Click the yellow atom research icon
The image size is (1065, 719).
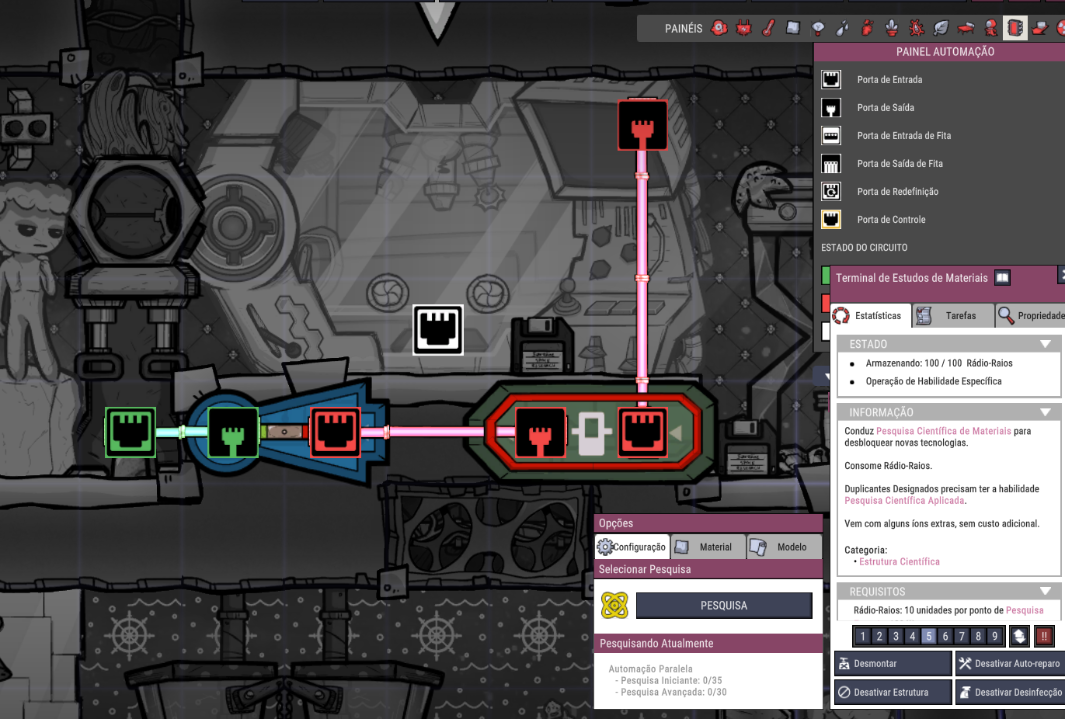pyautogui.click(x=614, y=605)
